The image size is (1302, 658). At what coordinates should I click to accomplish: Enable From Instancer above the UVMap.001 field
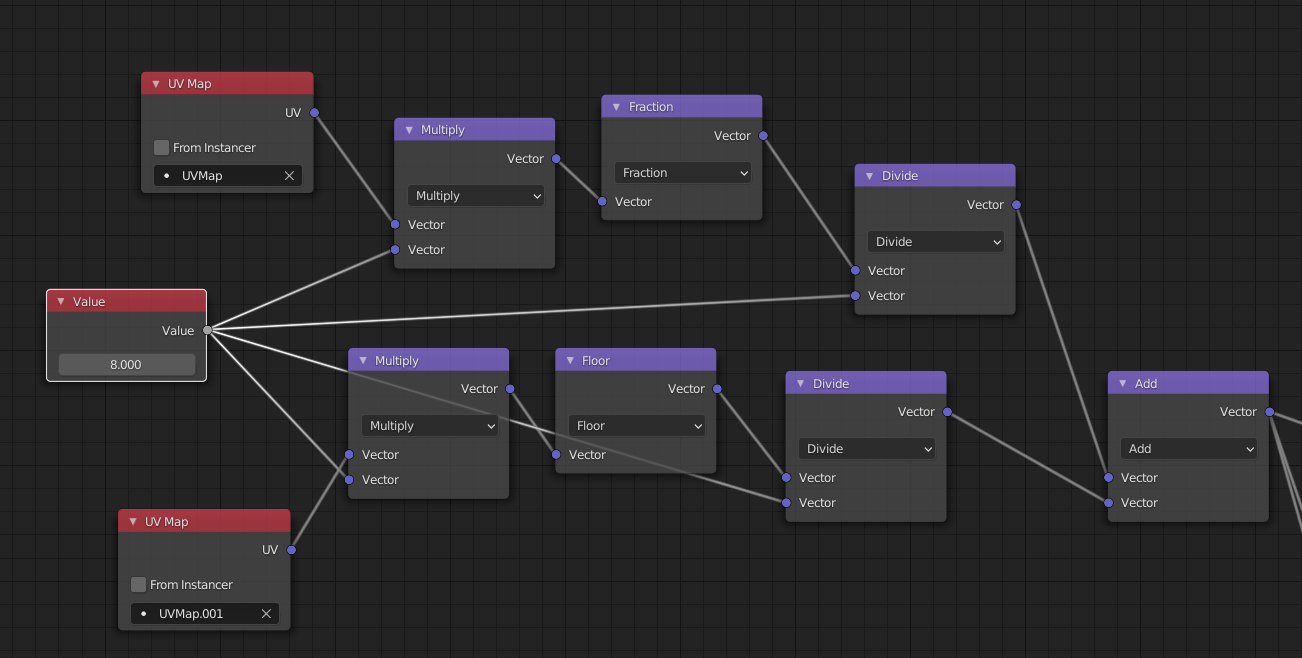[x=138, y=585]
